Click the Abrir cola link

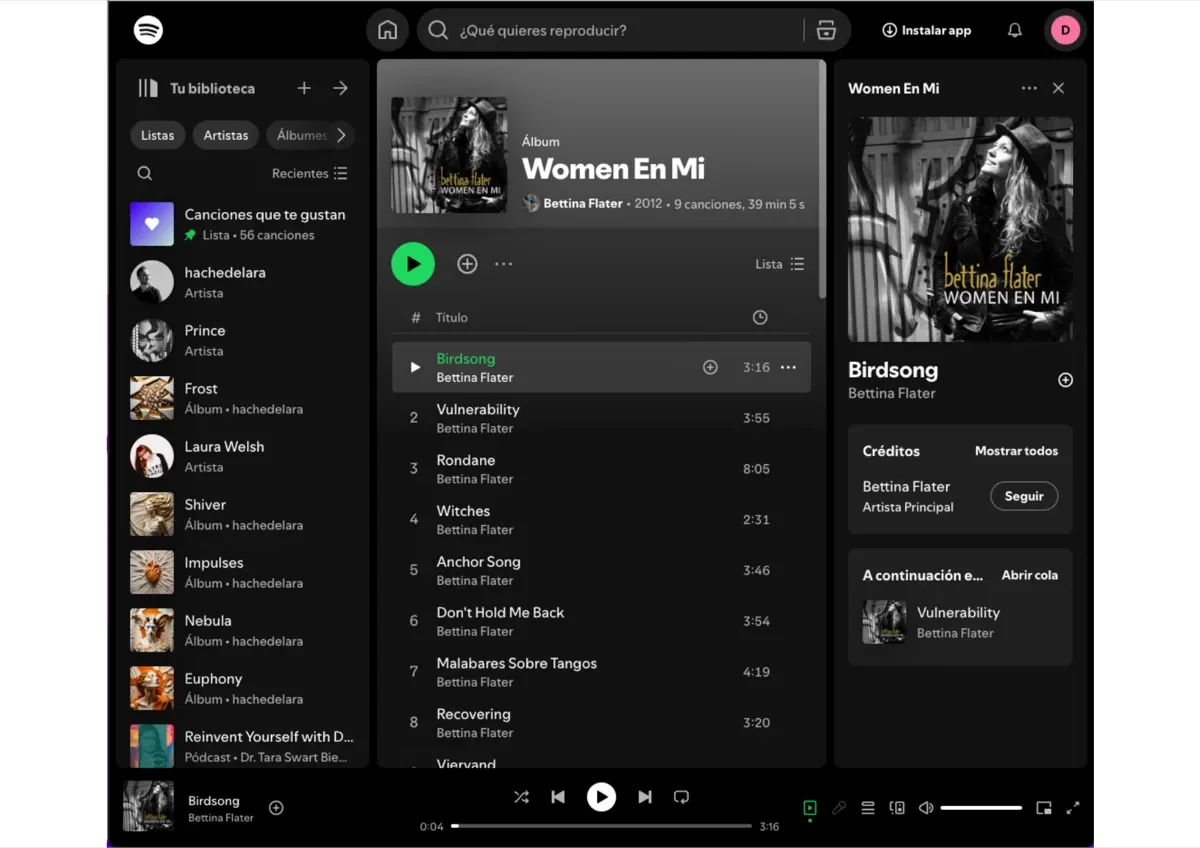coord(1029,575)
